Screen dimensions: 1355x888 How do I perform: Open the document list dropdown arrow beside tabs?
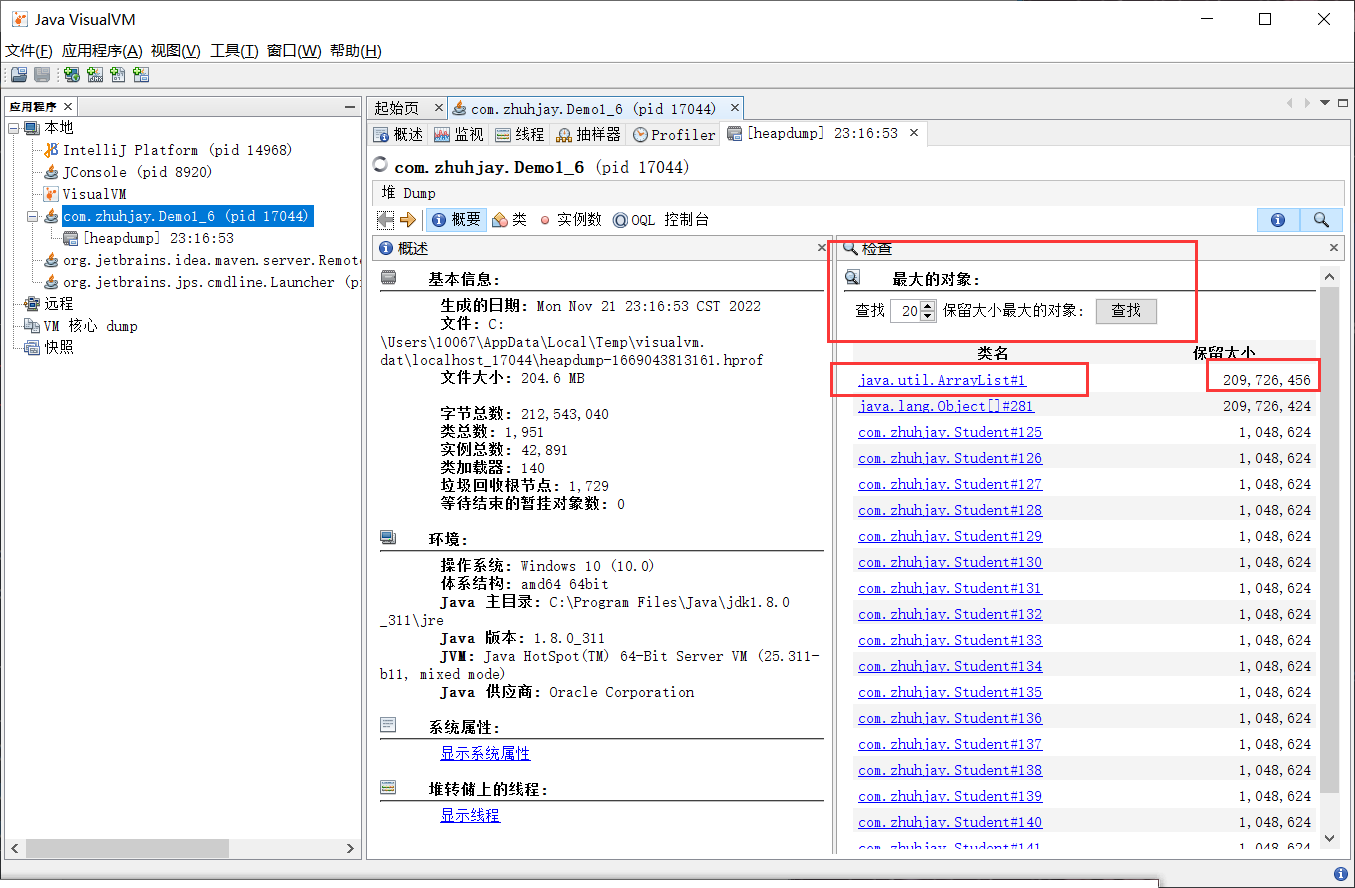pyautogui.click(x=1326, y=103)
